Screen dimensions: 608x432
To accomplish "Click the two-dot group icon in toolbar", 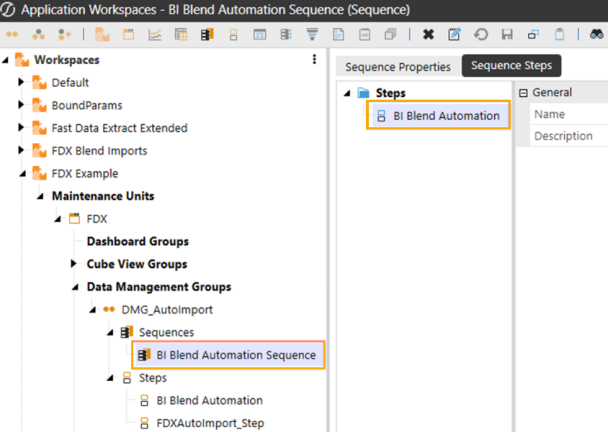I will click(x=12, y=35).
